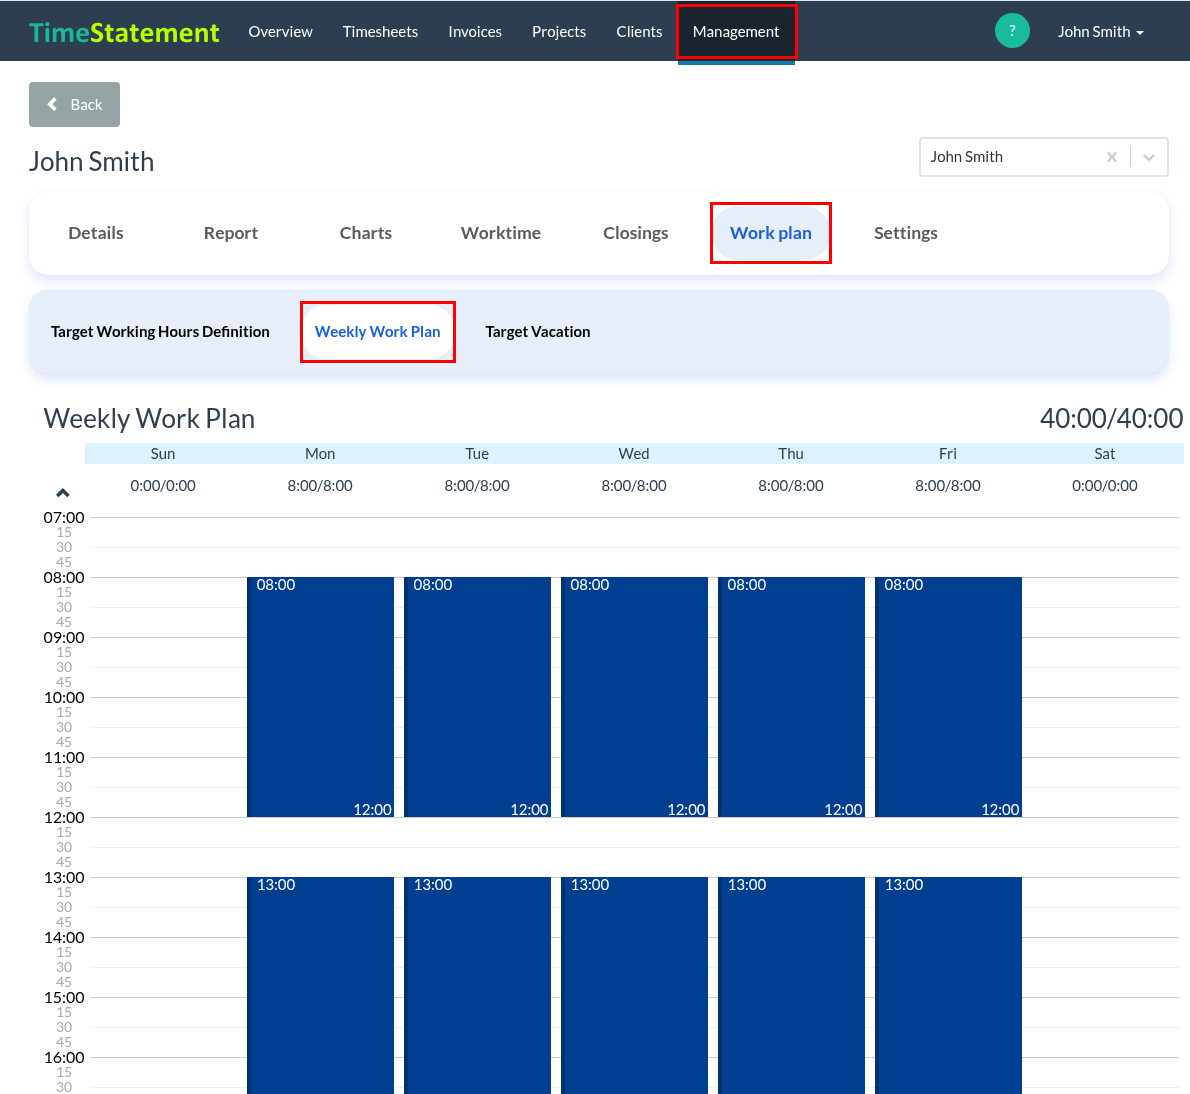
Task: Open Clients in the navigation bar
Action: click(x=639, y=32)
